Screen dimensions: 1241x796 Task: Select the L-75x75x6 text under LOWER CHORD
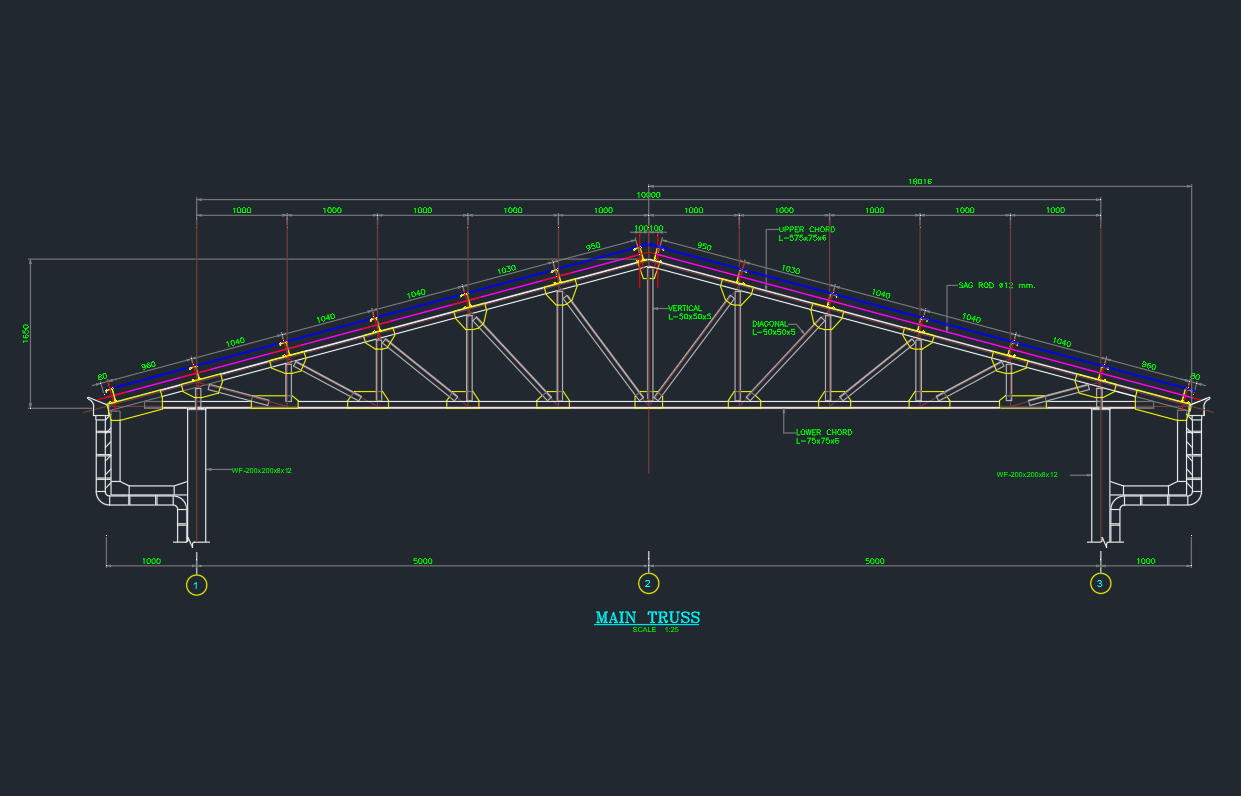(818, 441)
